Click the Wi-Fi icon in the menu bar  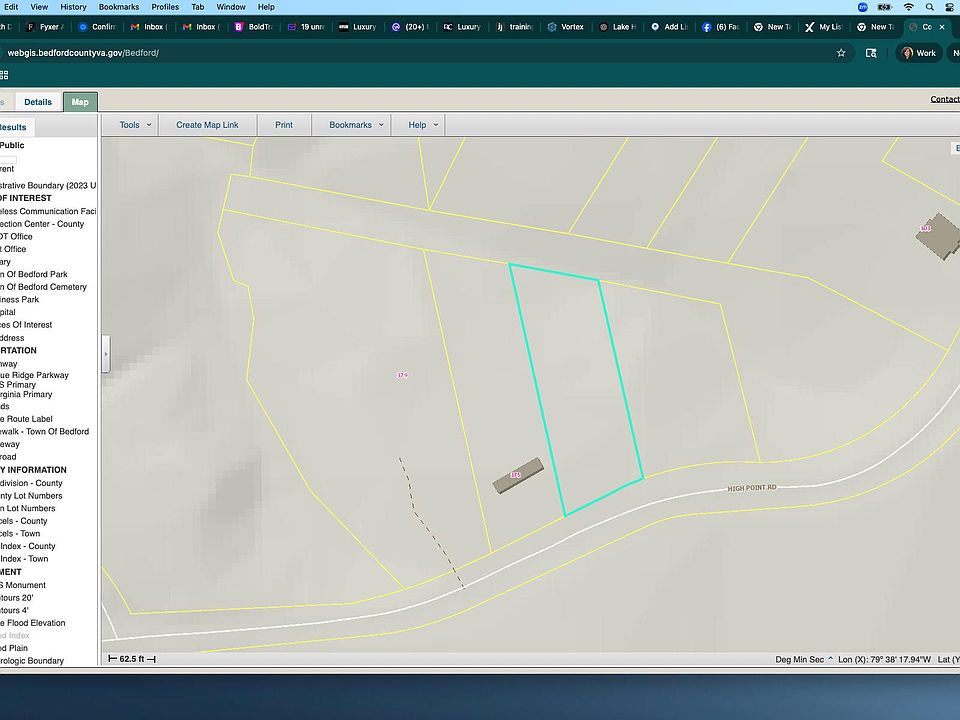click(908, 7)
